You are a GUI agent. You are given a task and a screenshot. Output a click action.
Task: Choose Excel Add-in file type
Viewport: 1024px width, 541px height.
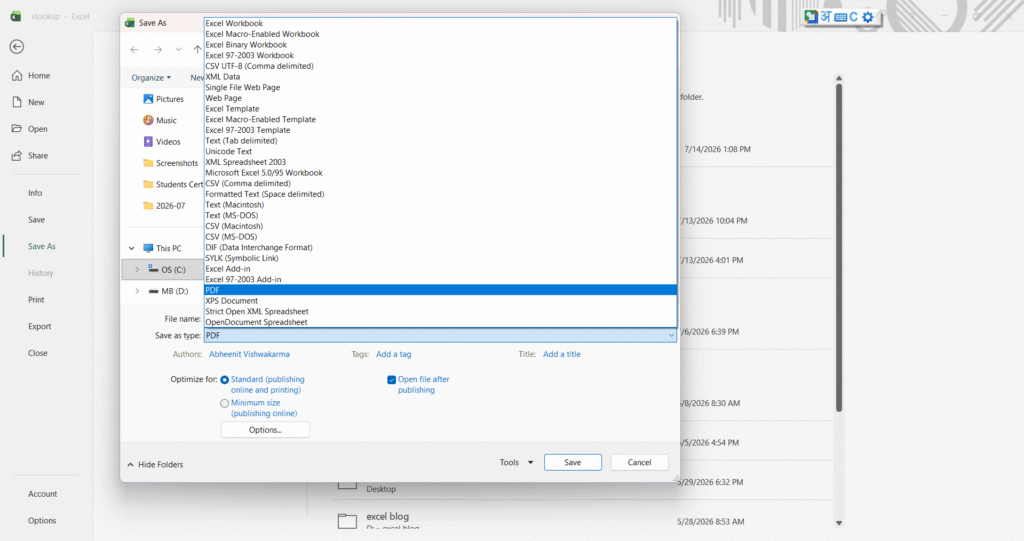tap(440, 269)
